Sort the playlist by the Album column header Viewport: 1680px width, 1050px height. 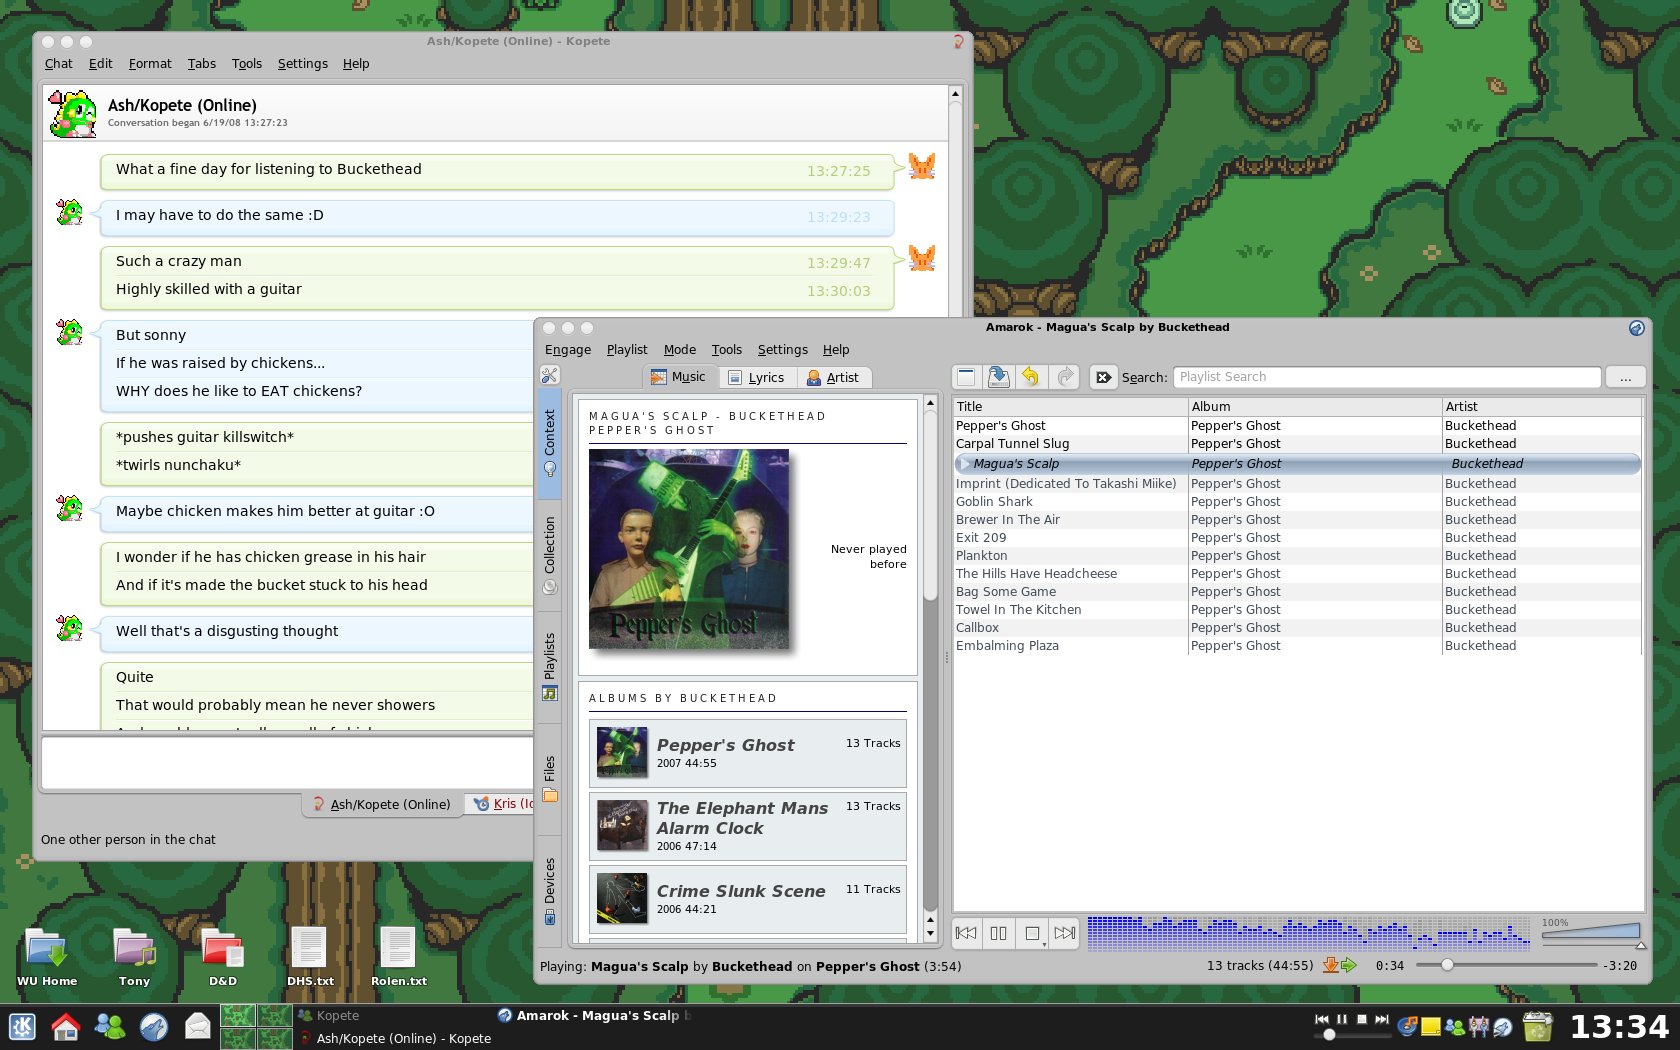[1315, 406]
